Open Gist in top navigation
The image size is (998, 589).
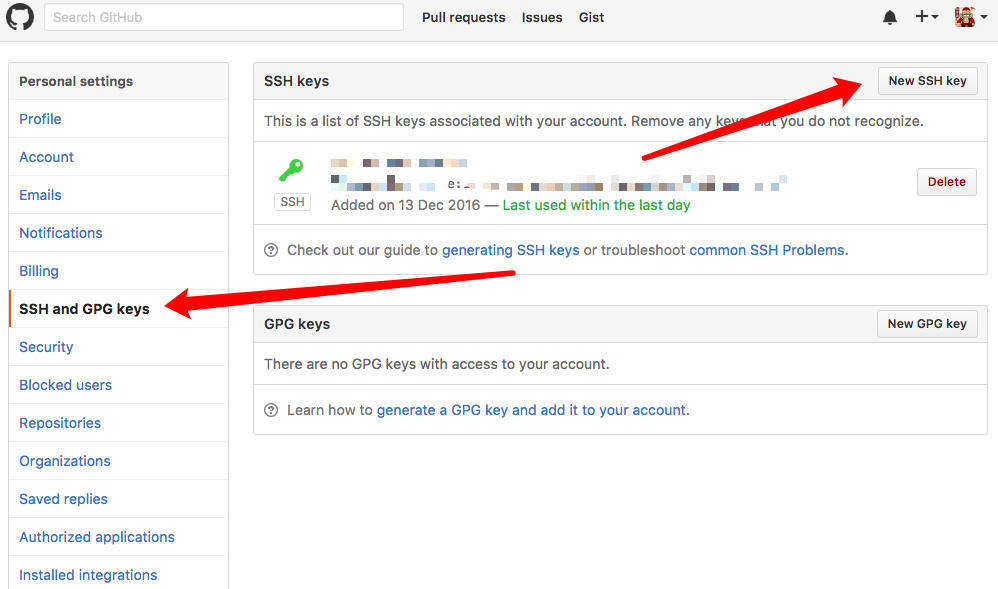click(591, 17)
